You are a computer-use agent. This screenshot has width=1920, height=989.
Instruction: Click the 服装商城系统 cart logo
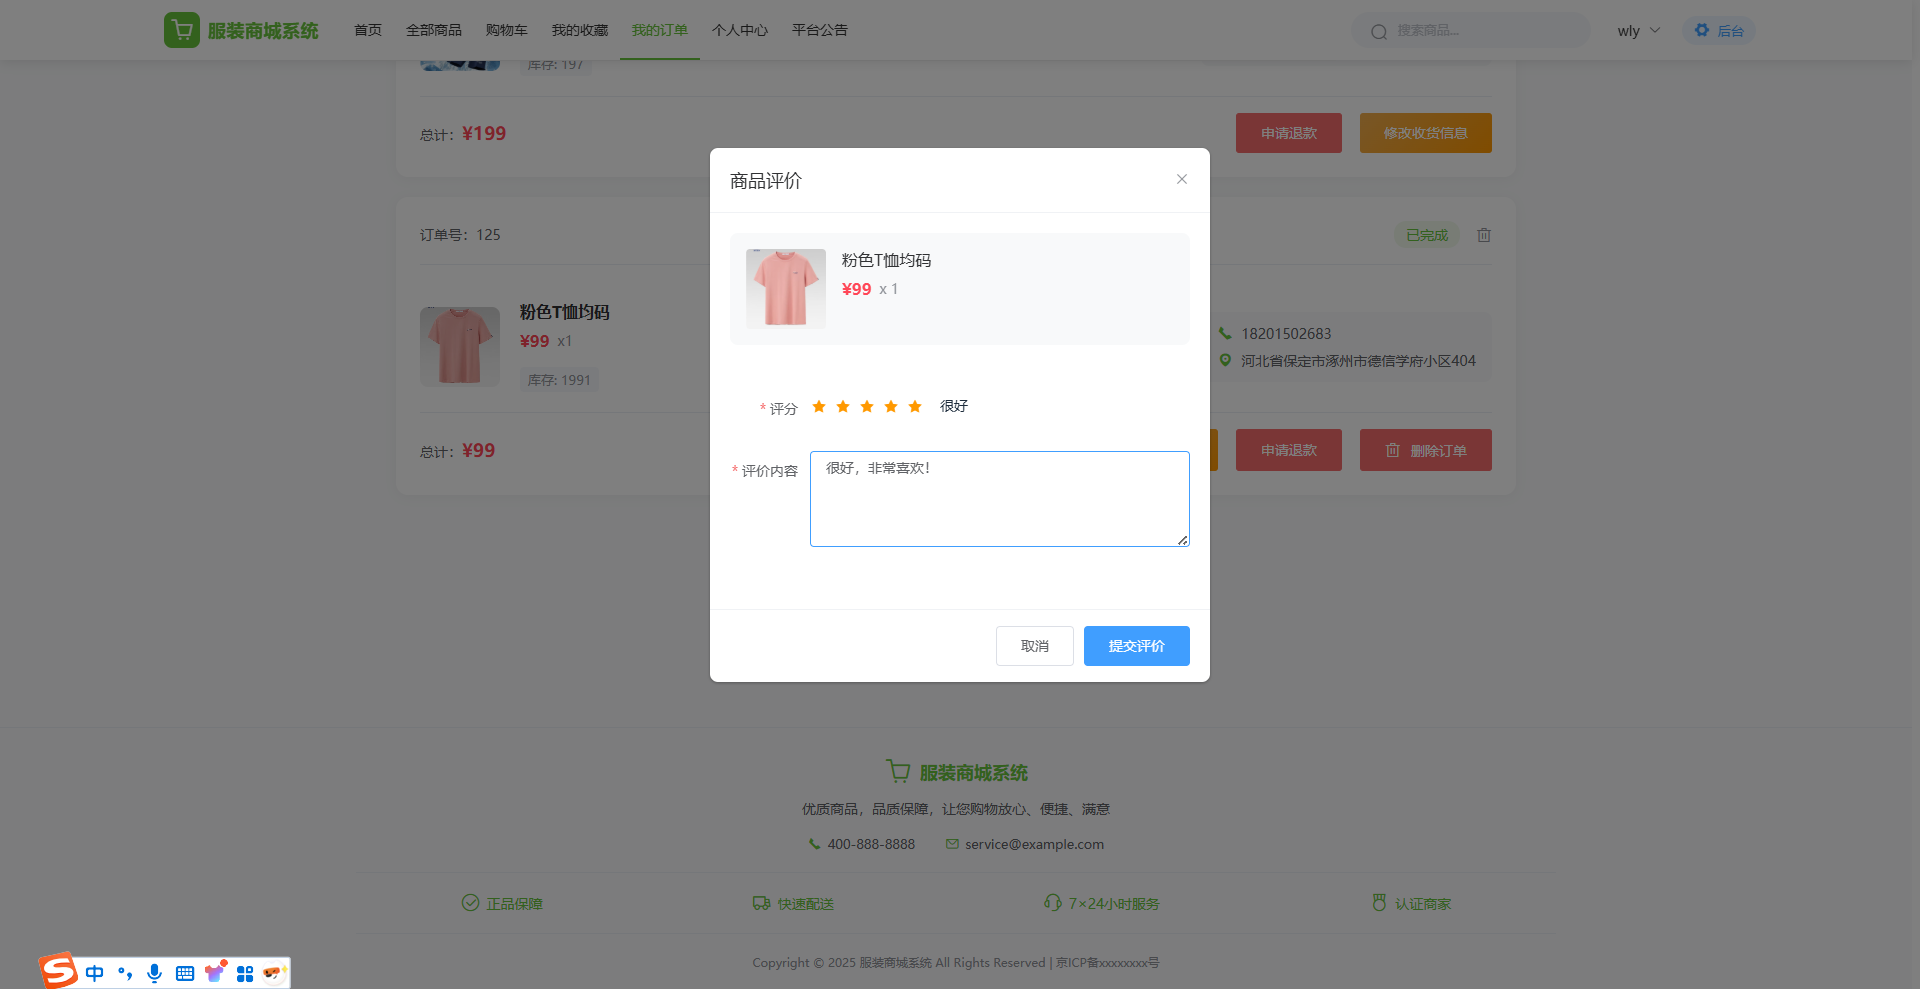pyautogui.click(x=182, y=30)
